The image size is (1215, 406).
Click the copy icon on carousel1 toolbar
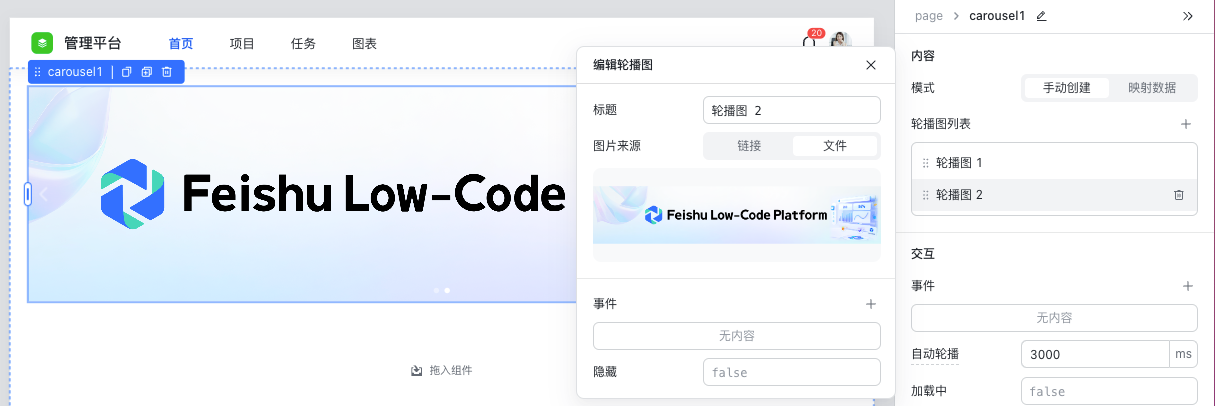[x=126, y=72]
